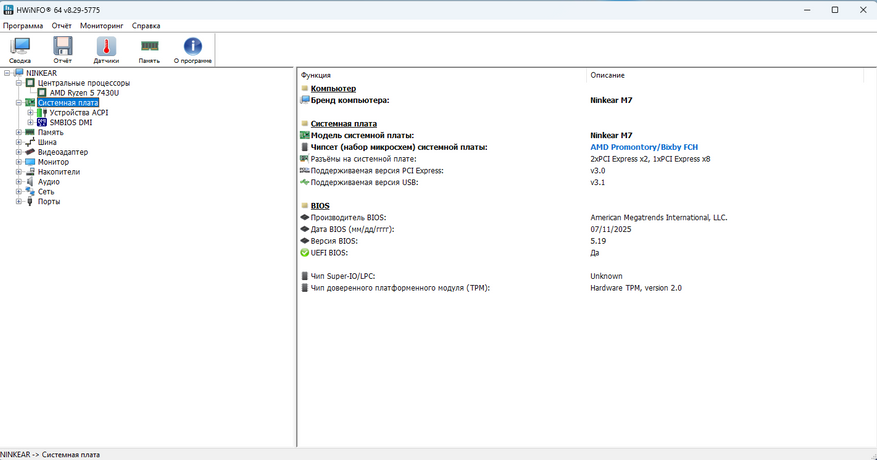This screenshot has width=877, height=460.
Task: Click the Память memory toolbar icon
Action: click(149, 46)
